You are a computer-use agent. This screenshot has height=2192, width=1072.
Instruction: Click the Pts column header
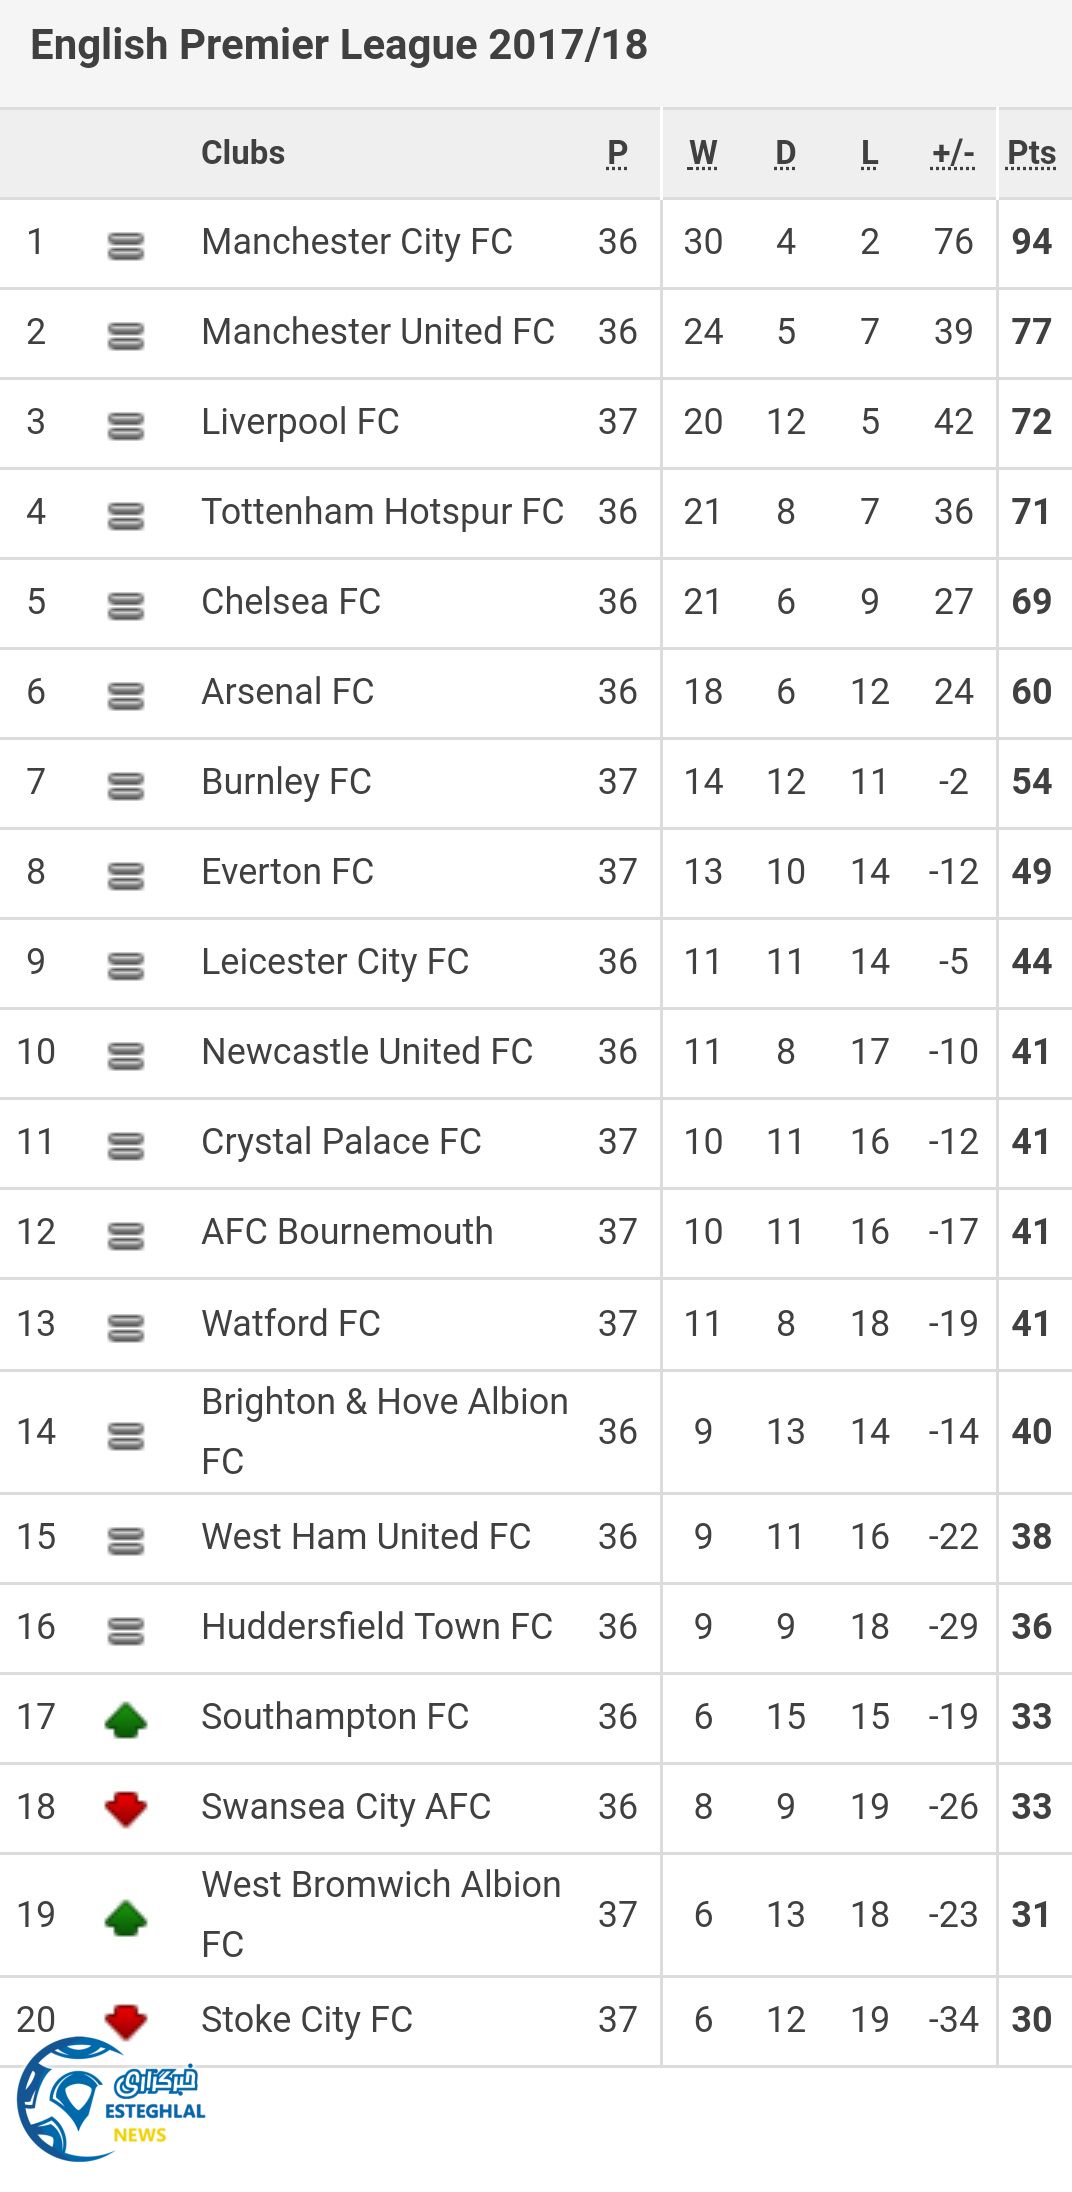(x=1031, y=154)
